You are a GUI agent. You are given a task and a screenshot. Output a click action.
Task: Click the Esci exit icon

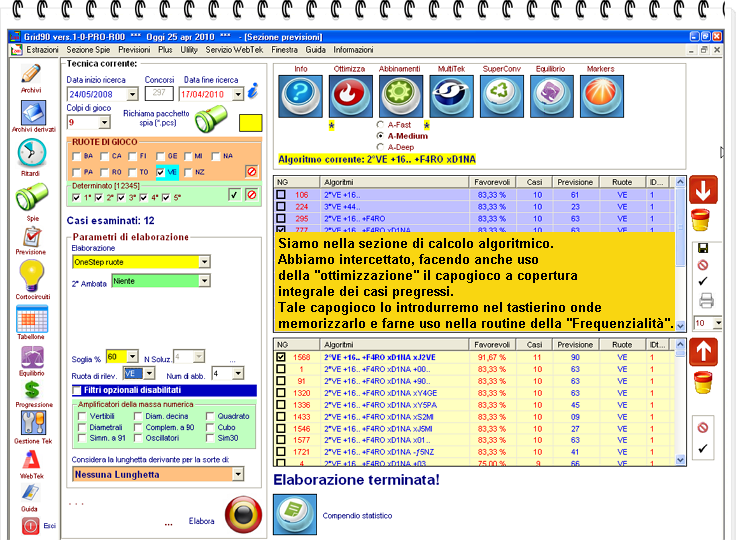(31, 525)
